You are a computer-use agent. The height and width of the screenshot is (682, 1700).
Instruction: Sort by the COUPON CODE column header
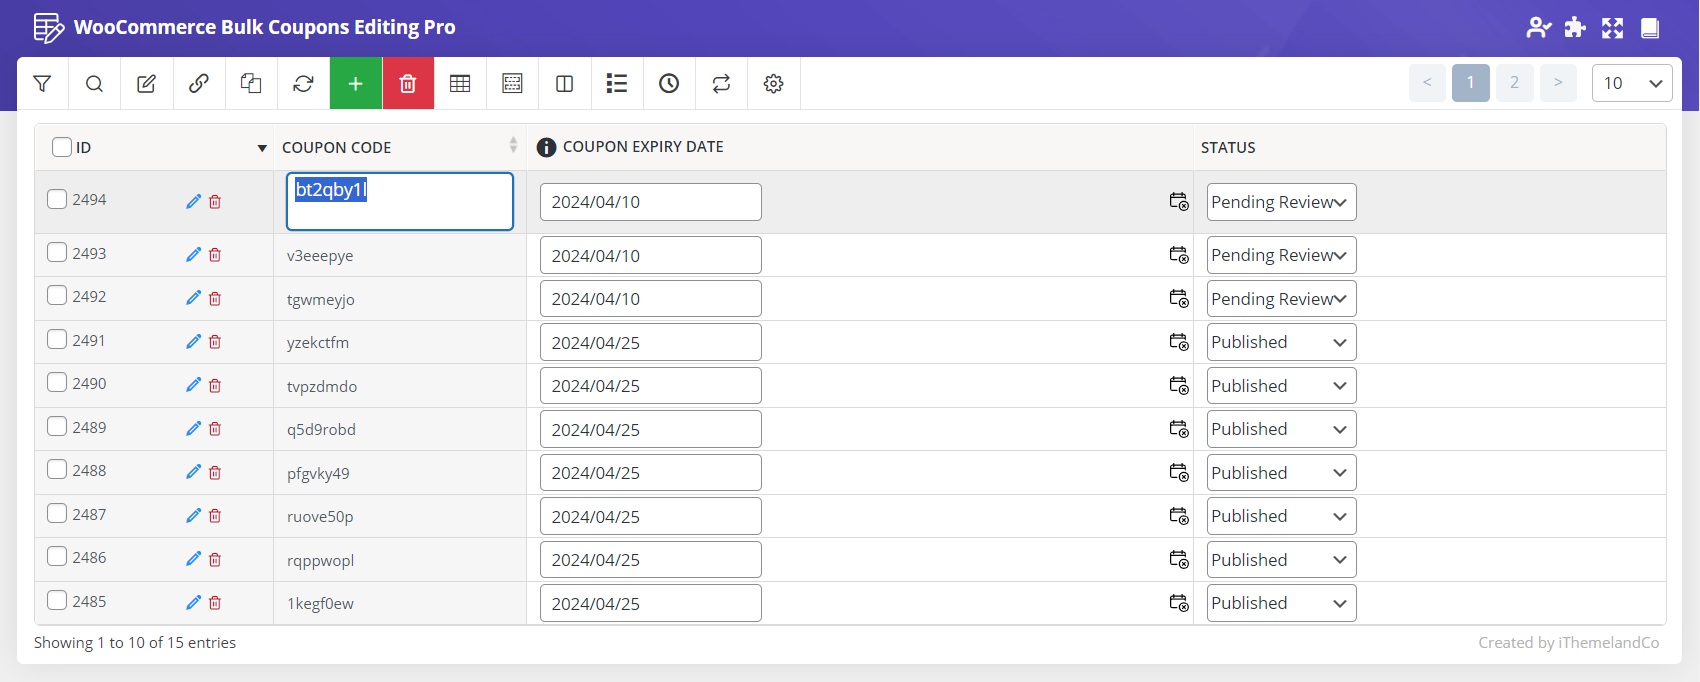pyautogui.click(x=337, y=147)
